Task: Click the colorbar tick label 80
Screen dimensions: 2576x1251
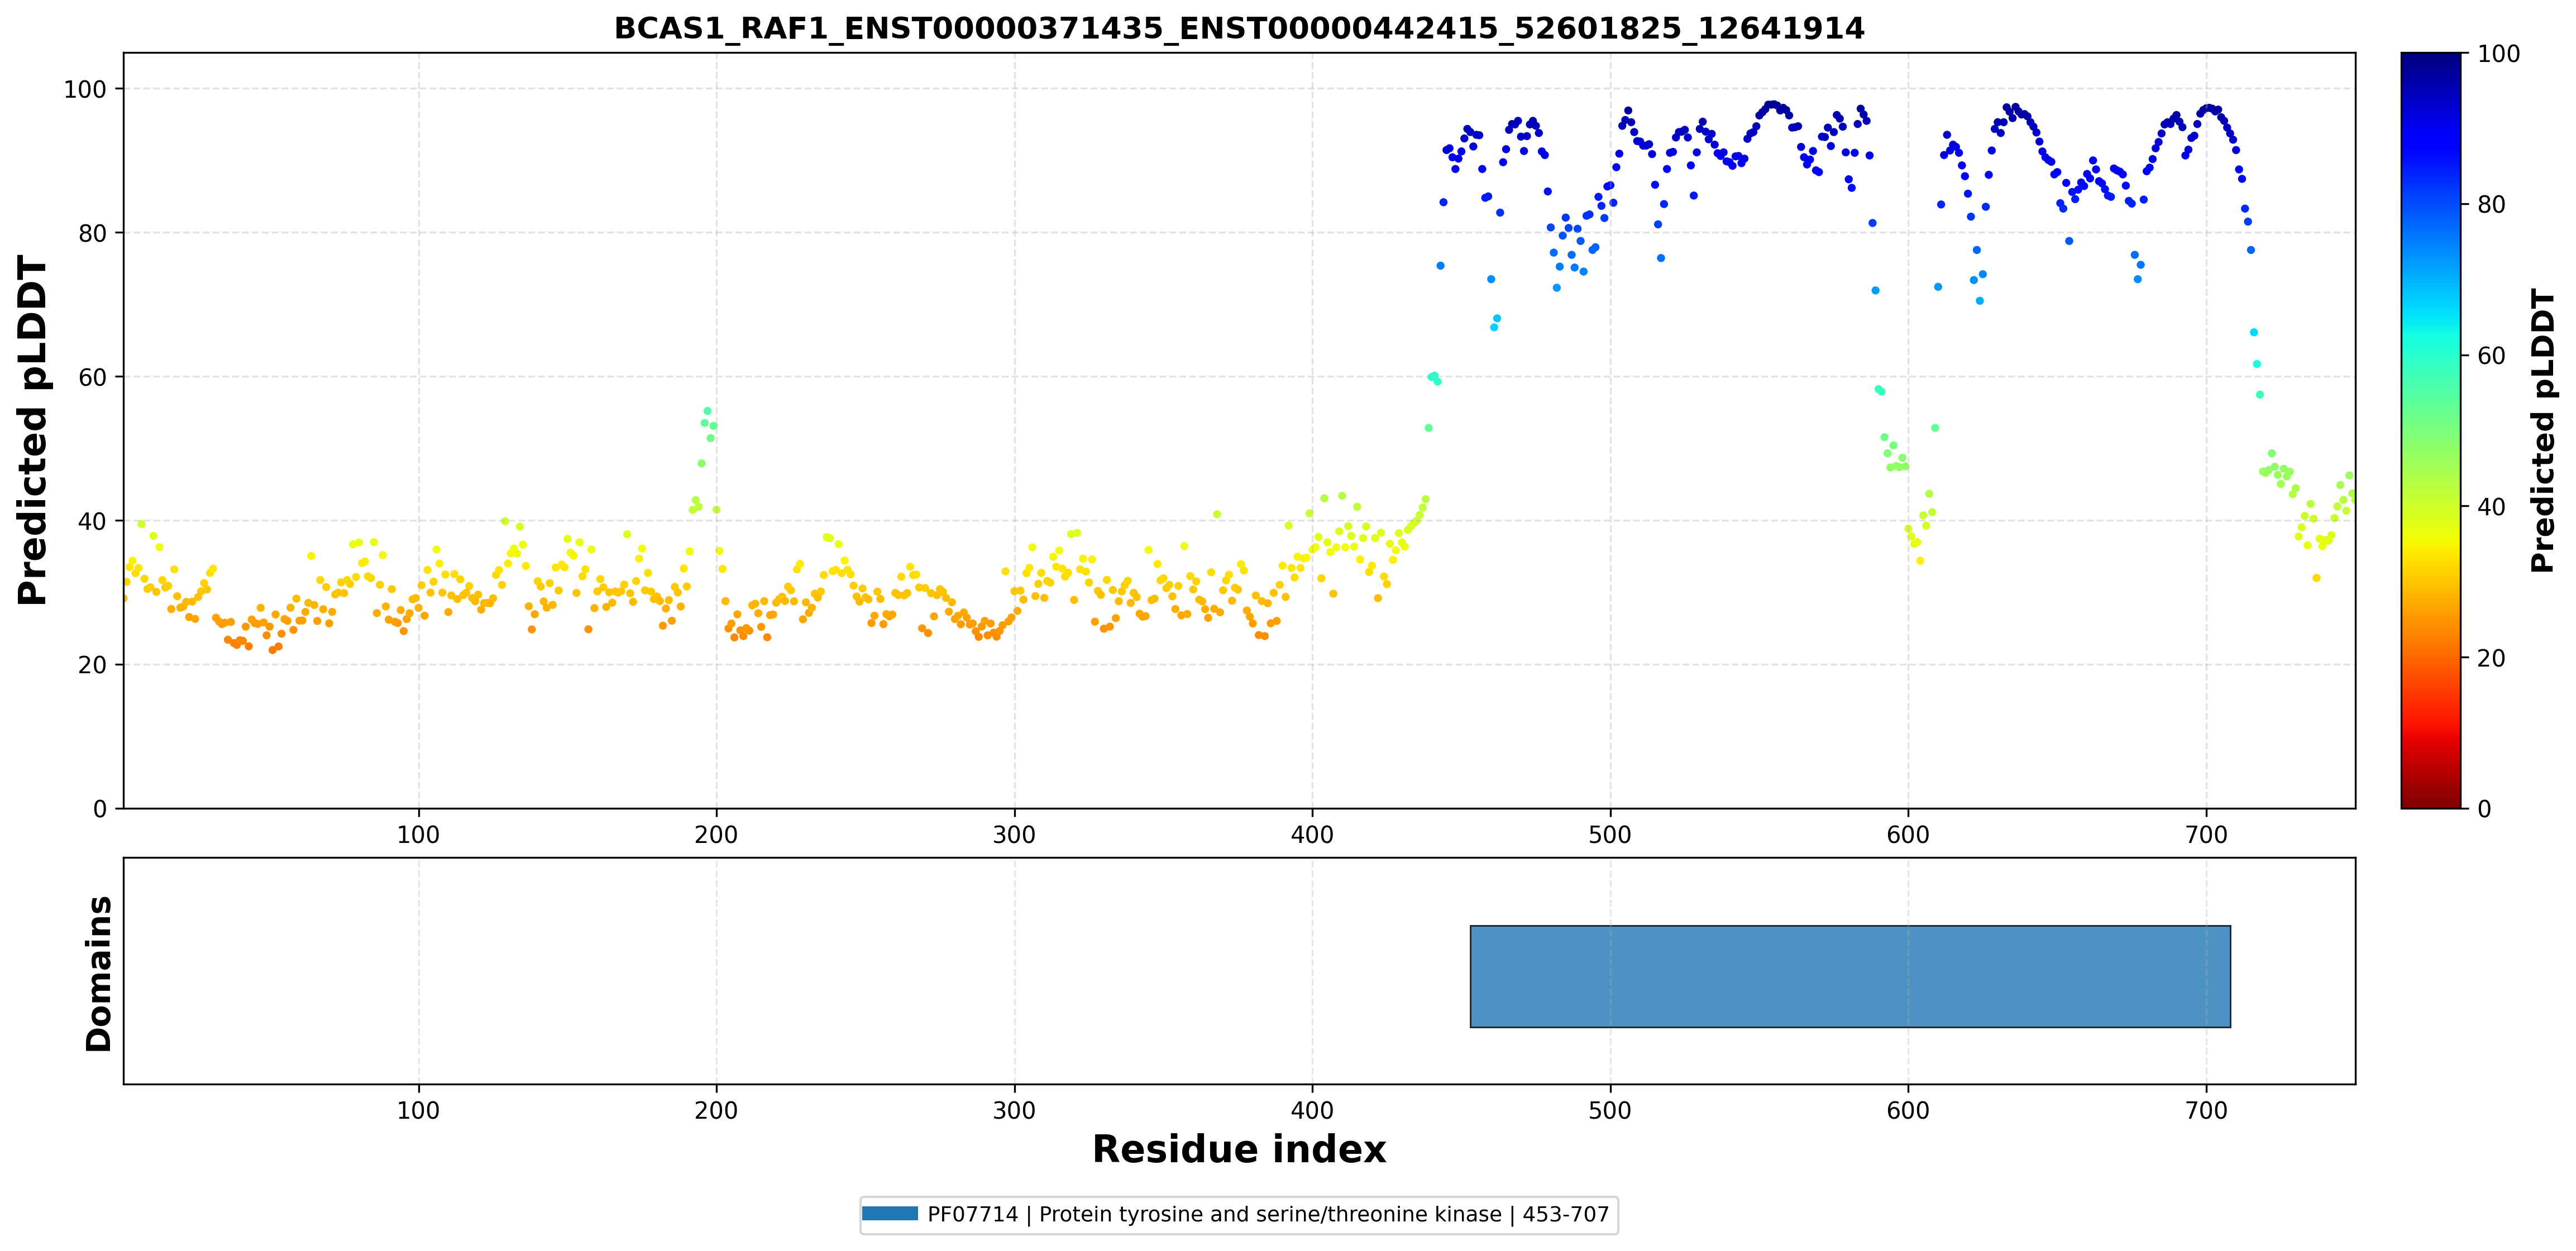Action: click(x=2491, y=205)
